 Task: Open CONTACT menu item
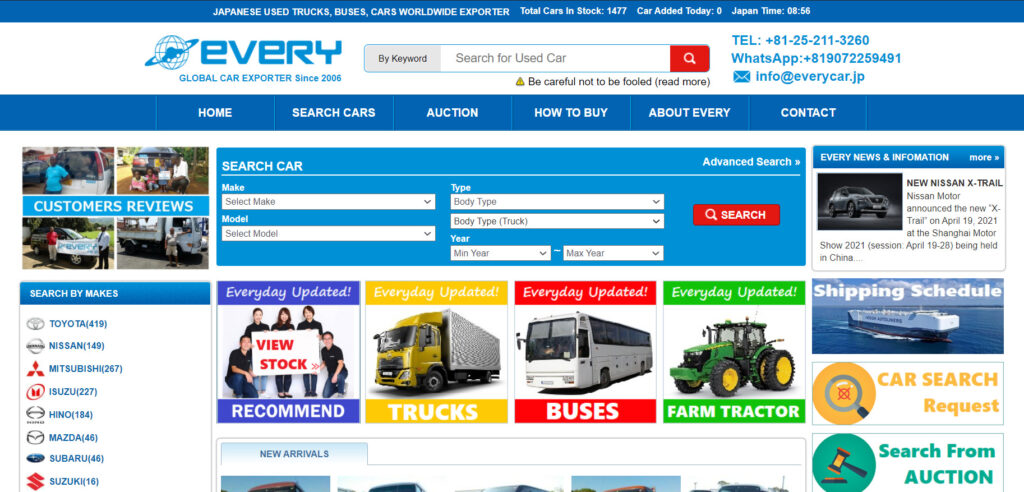[x=808, y=112]
